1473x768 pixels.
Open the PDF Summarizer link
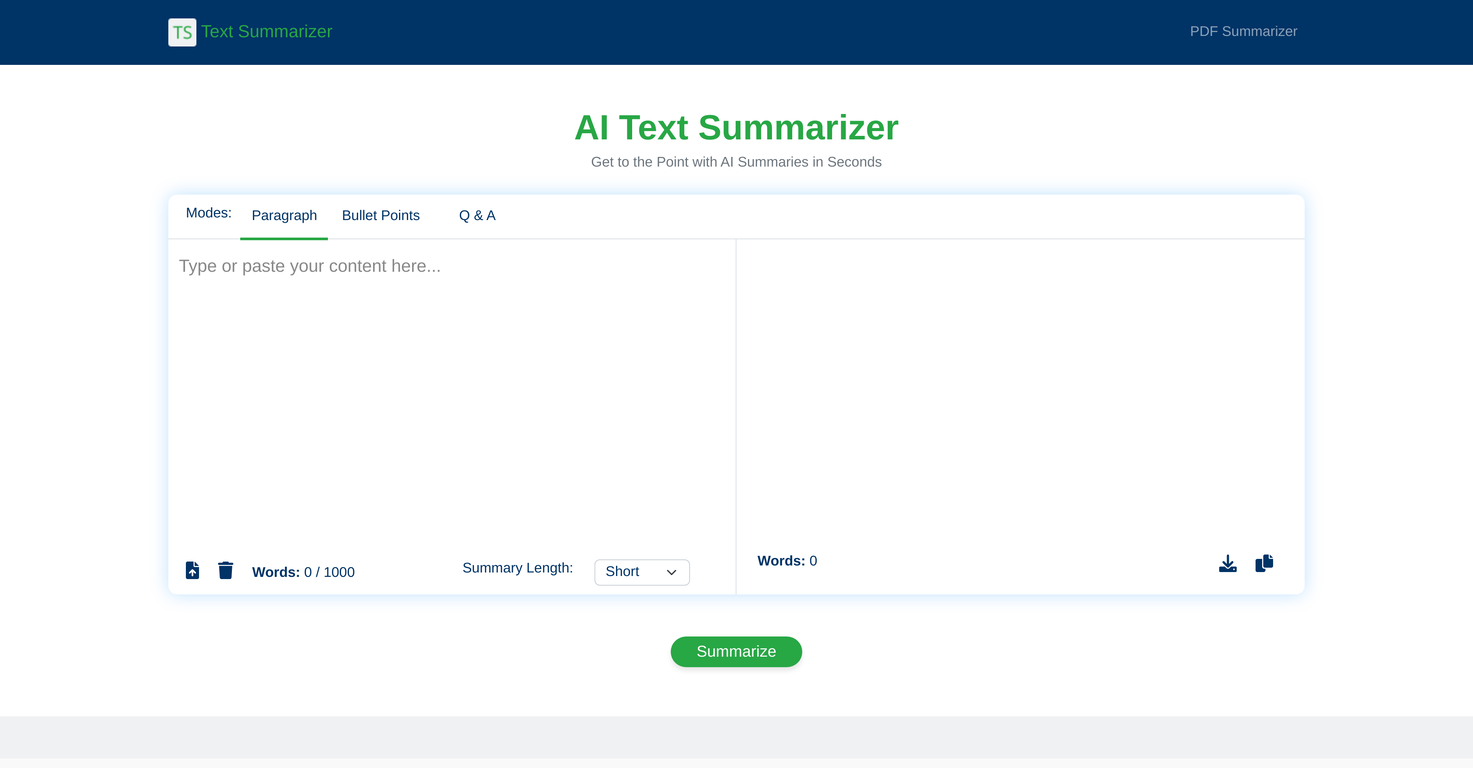1243,32
